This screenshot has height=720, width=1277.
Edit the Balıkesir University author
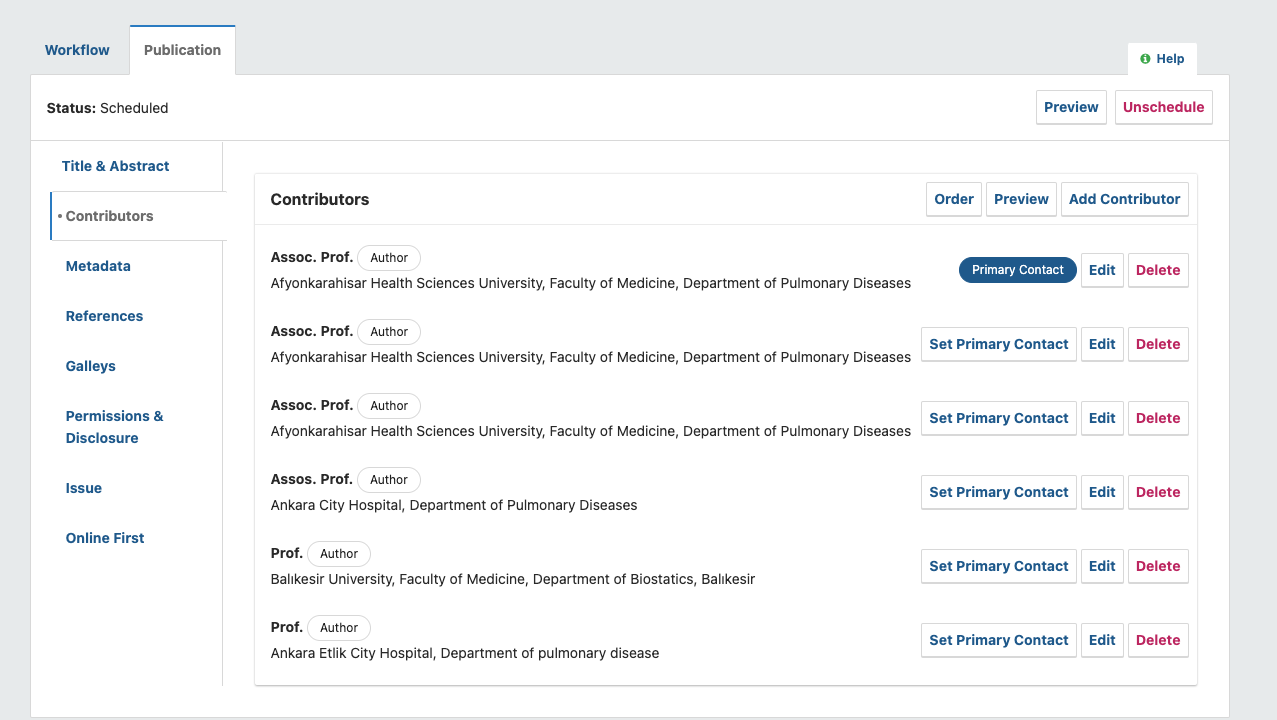(x=1102, y=566)
